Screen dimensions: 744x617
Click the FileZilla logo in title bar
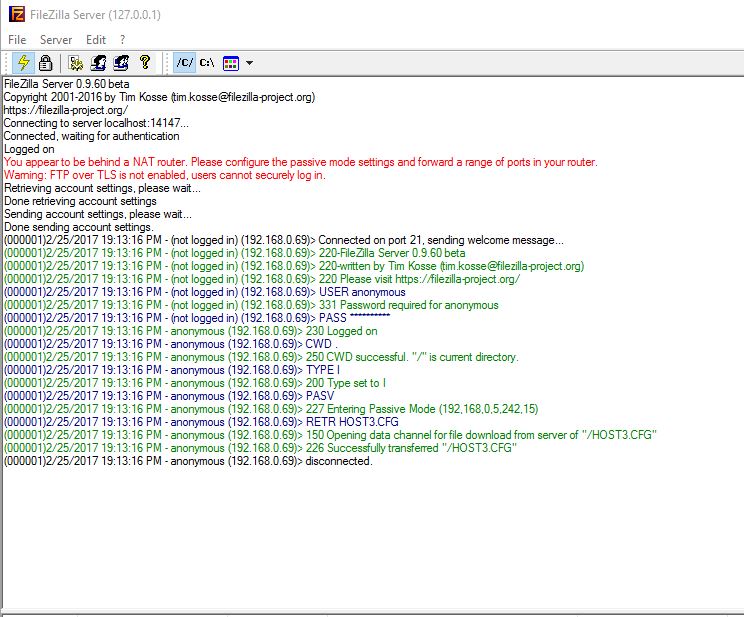point(17,14)
